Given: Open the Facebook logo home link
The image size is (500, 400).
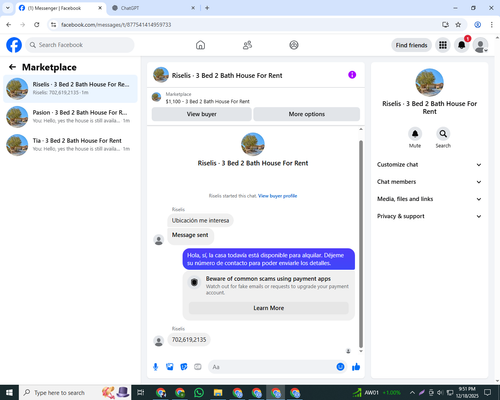Looking at the screenshot, I should click(14, 45).
